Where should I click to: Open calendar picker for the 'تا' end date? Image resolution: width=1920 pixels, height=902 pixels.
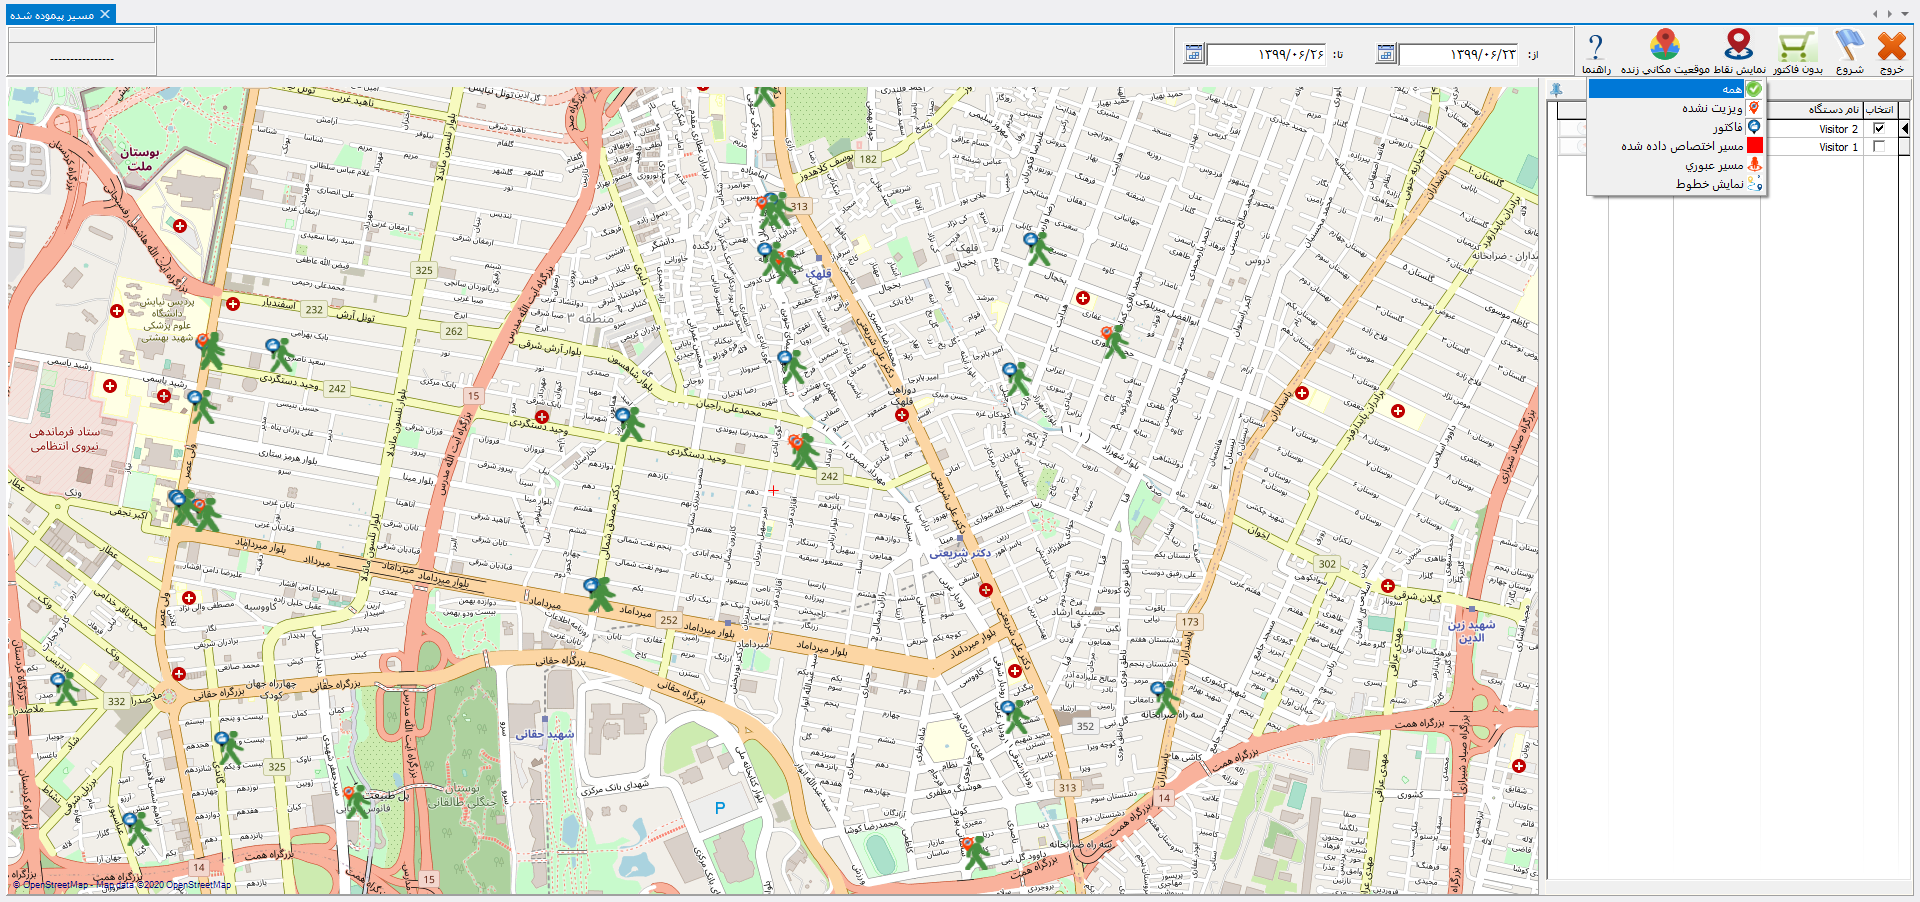pyautogui.click(x=1194, y=54)
